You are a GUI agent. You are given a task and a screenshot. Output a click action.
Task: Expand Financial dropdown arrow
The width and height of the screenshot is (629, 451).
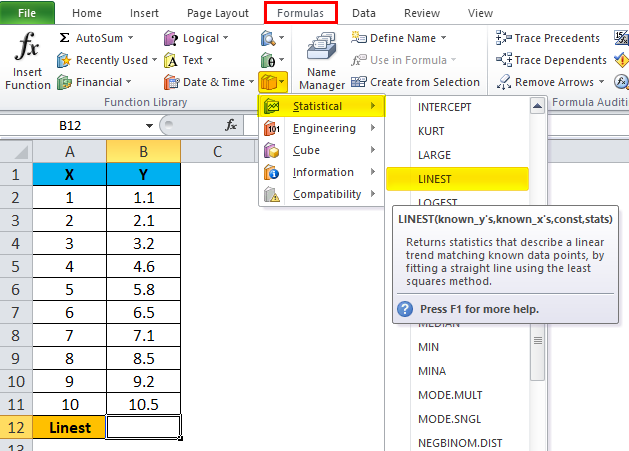[128, 82]
